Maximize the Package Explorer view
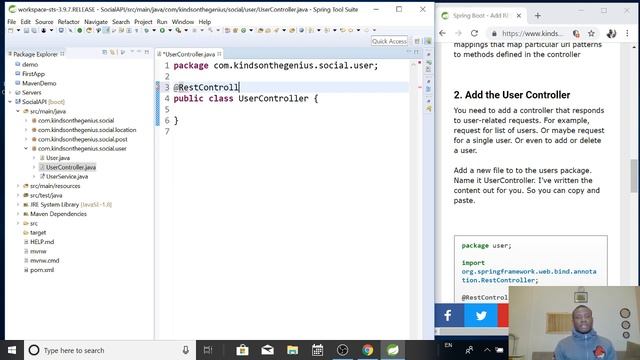640x360 pixels. tap(147, 53)
